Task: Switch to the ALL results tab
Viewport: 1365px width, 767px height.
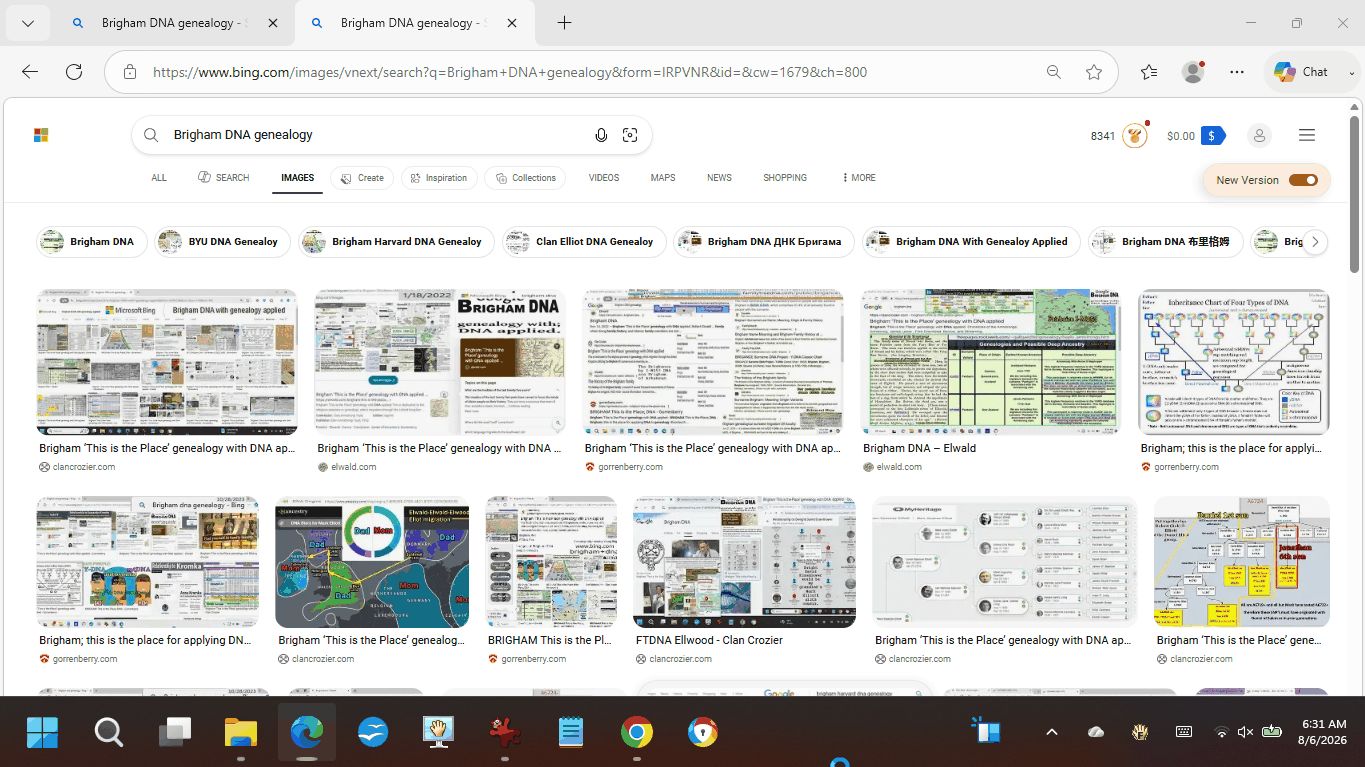Action: tap(159, 178)
